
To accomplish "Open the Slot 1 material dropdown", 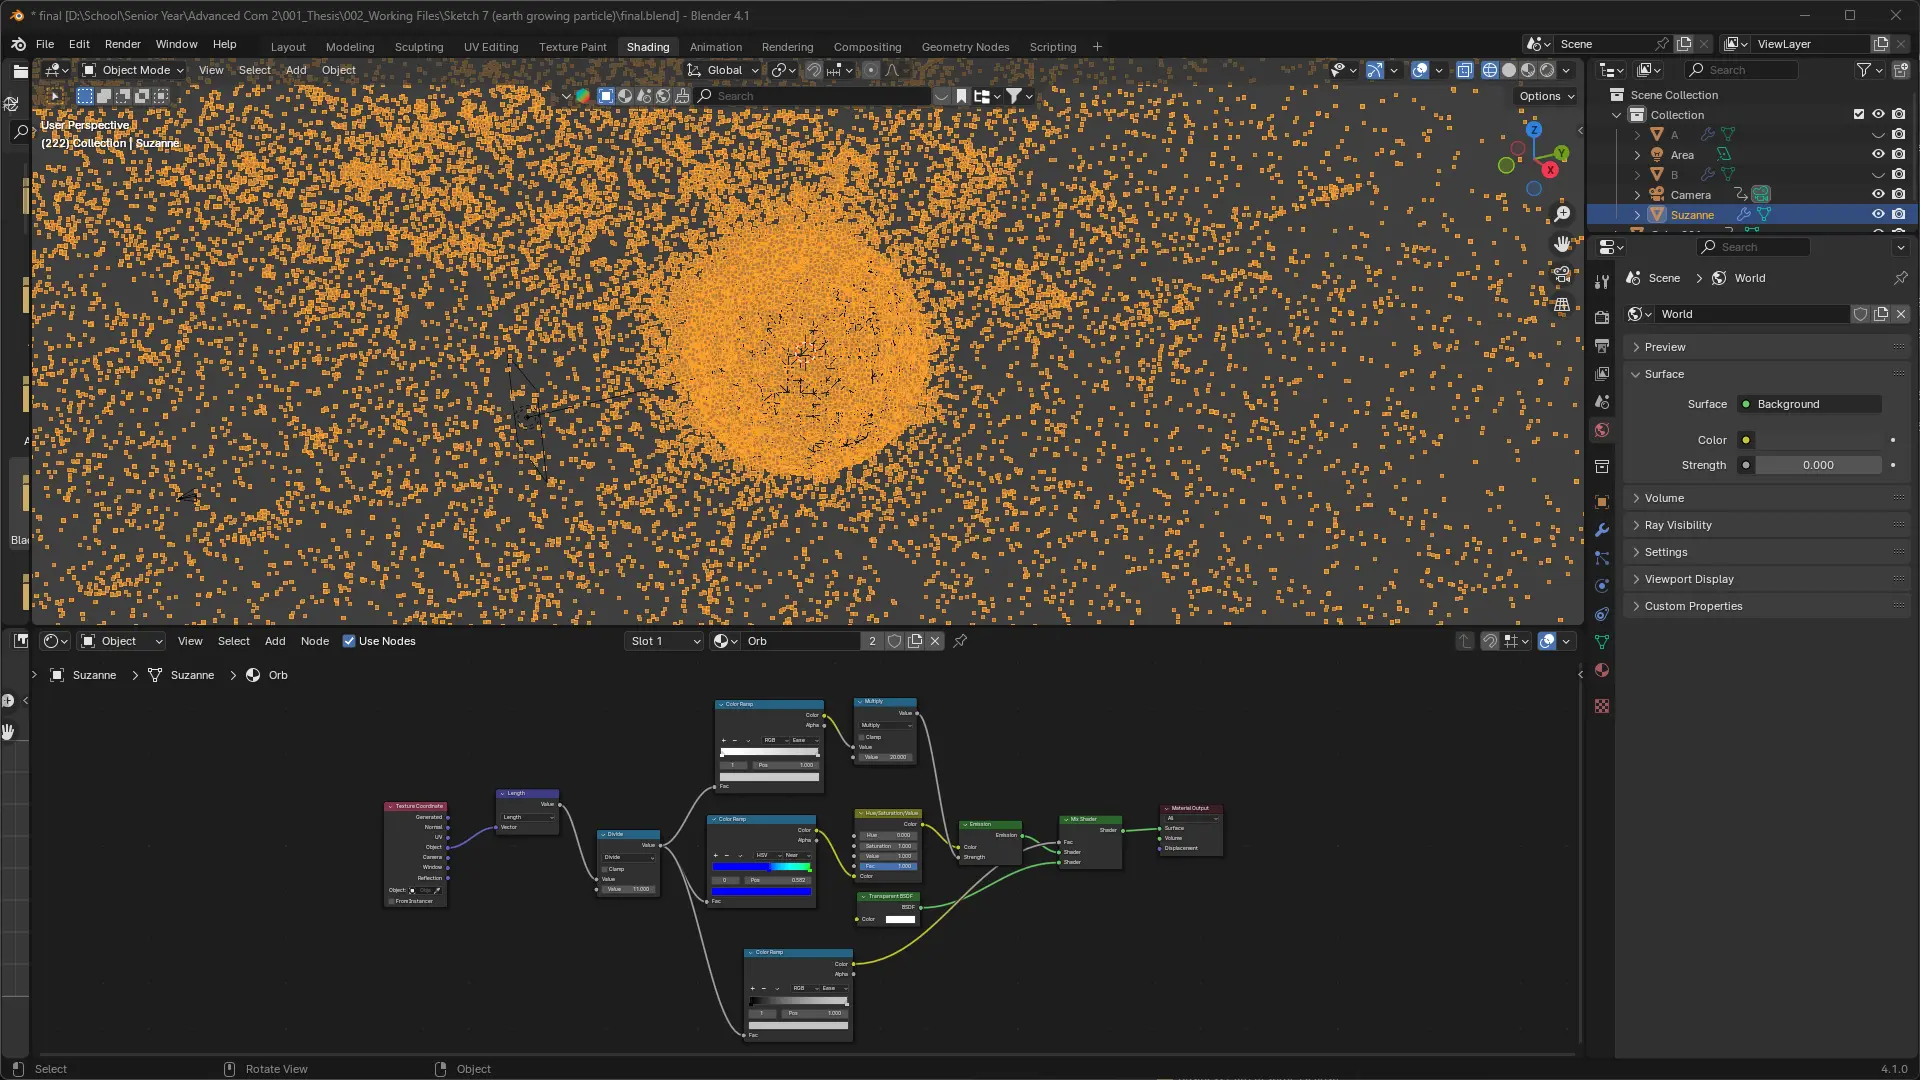I will tap(665, 641).
